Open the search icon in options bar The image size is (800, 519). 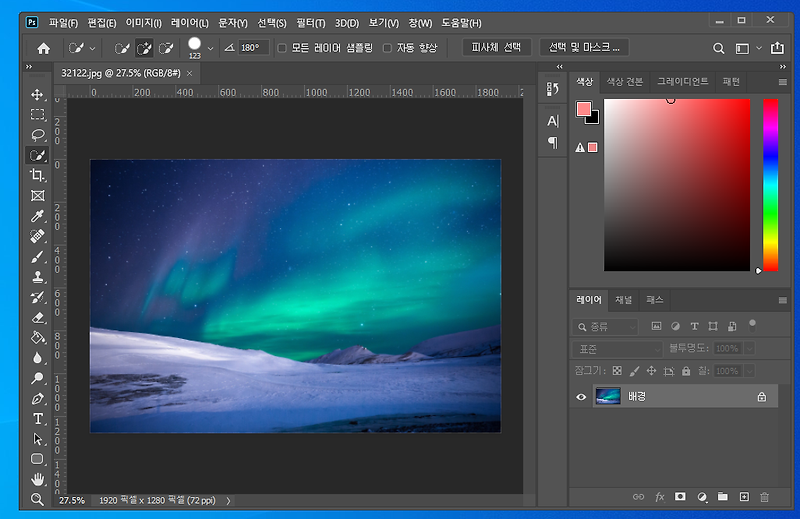pos(718,48)
